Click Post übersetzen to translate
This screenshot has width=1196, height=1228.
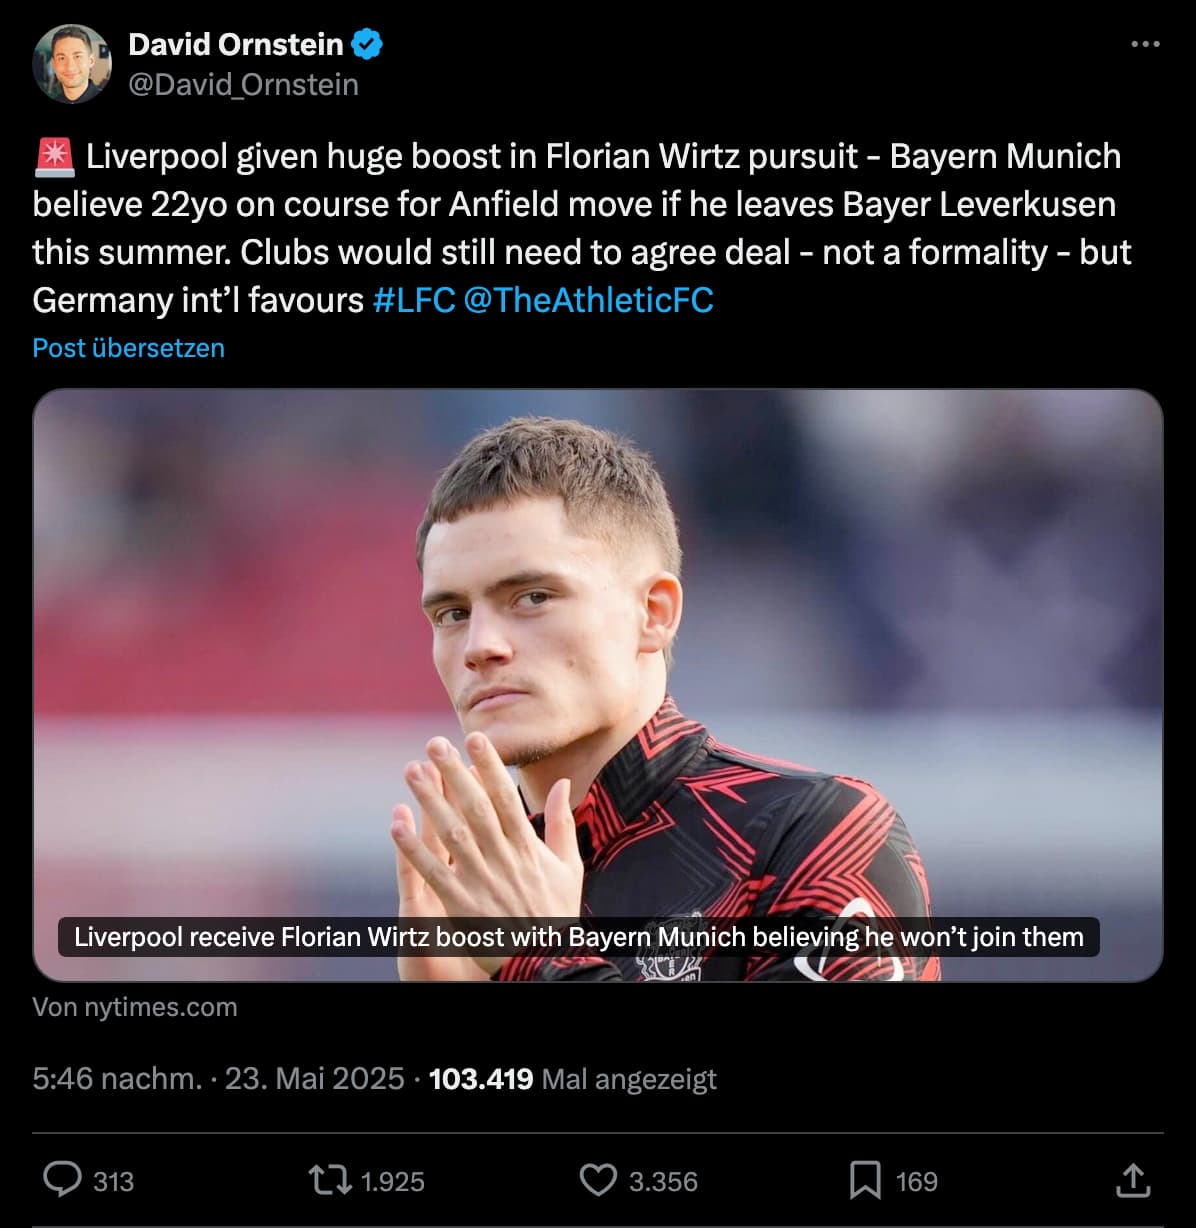[x=128, y=348]
